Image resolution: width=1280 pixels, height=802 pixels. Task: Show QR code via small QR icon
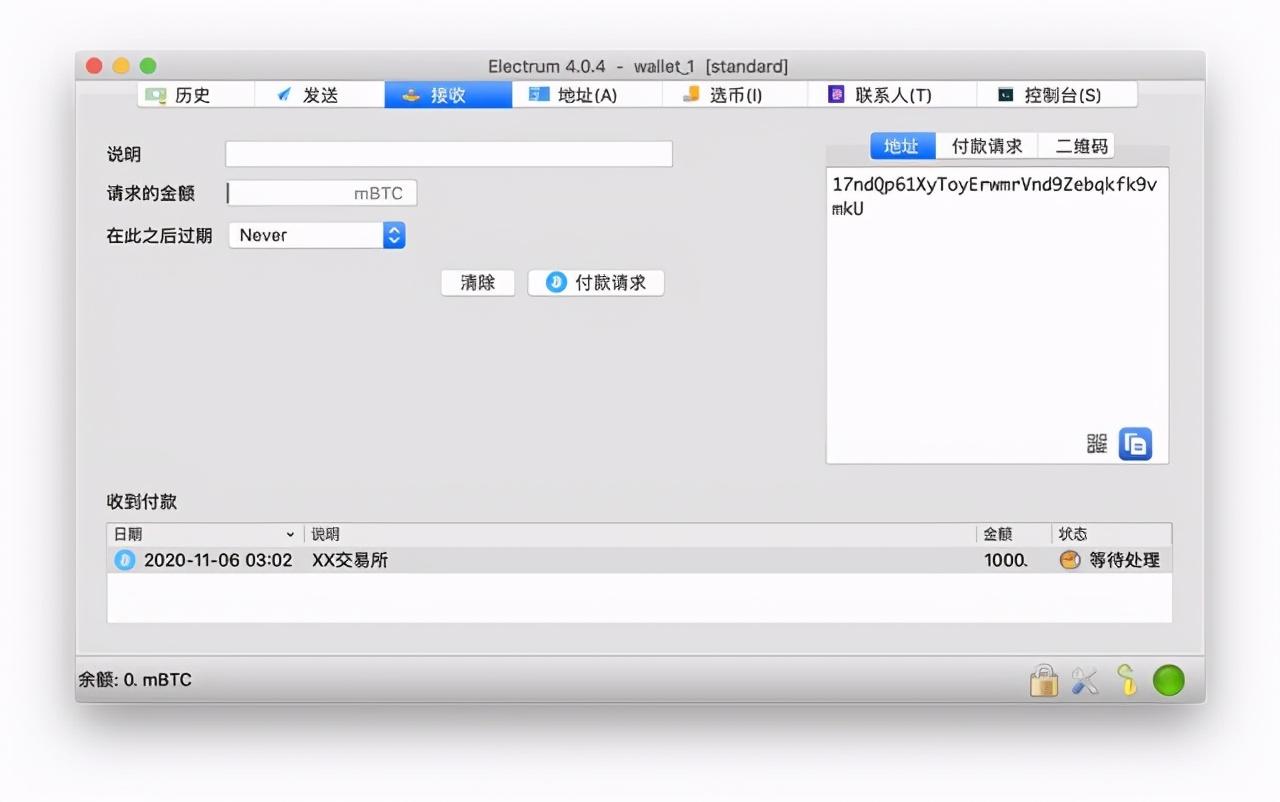point(1097,444)
